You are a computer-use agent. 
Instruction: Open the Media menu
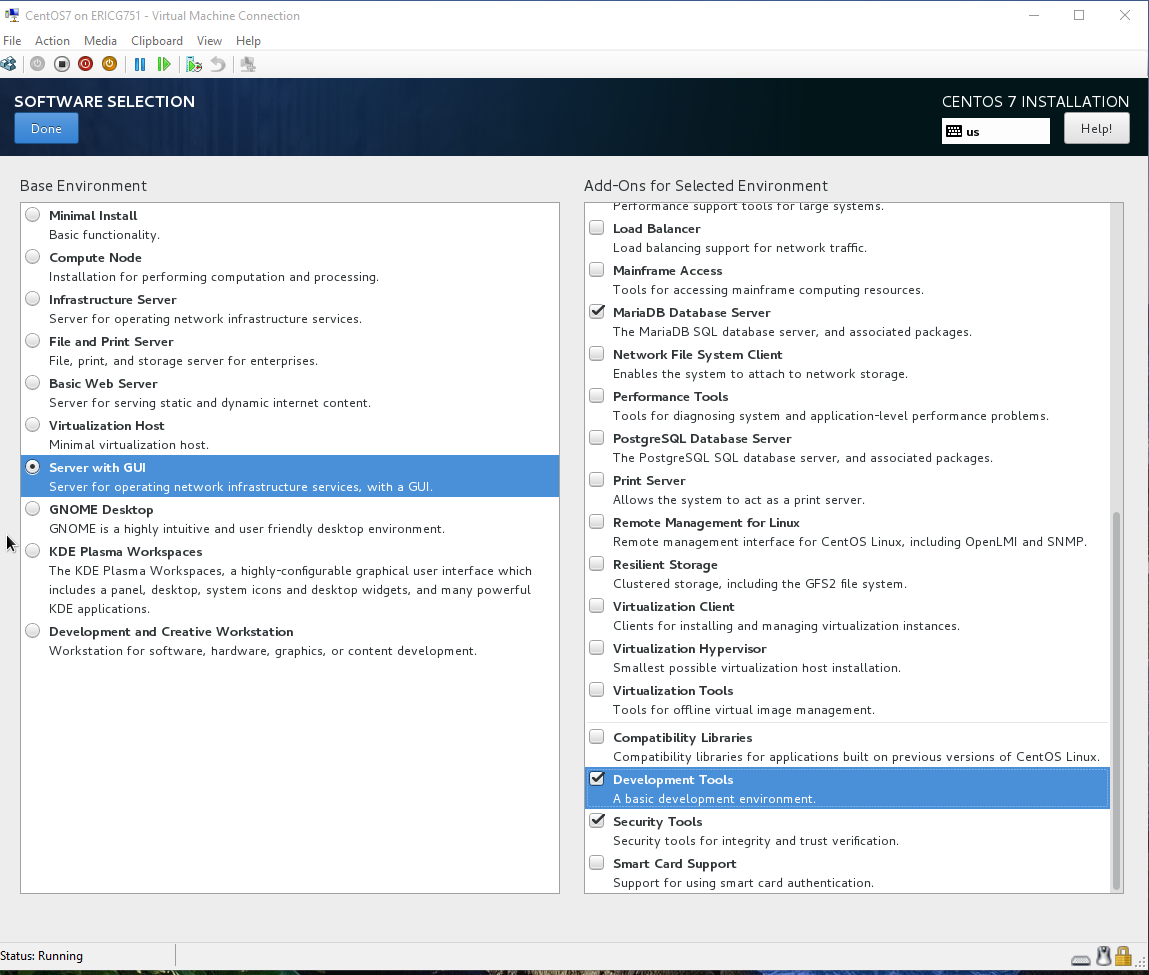pos(100,41)
